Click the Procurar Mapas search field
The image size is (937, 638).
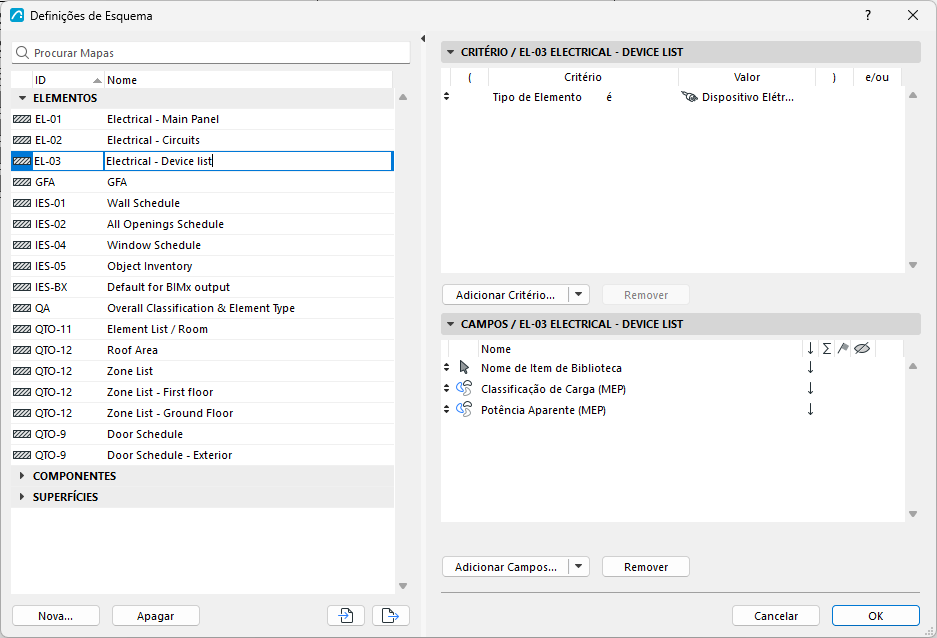211,53
